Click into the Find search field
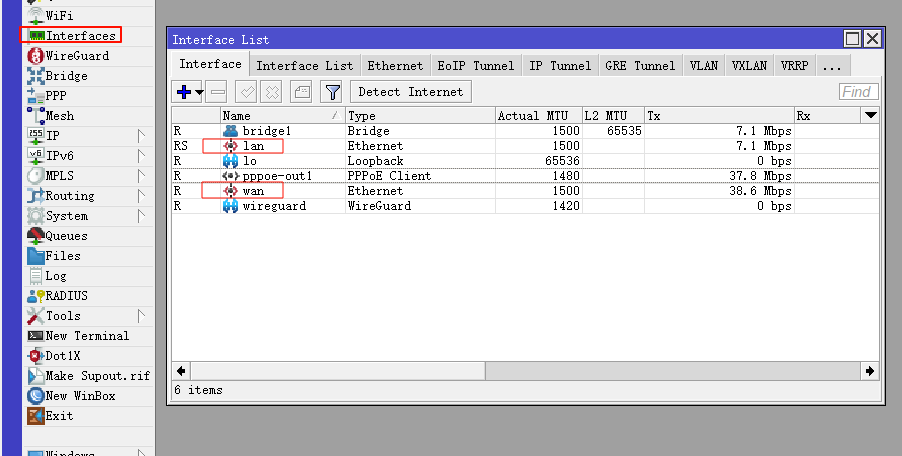Screen dimensions: 902x456 click(x=858, y=92)
